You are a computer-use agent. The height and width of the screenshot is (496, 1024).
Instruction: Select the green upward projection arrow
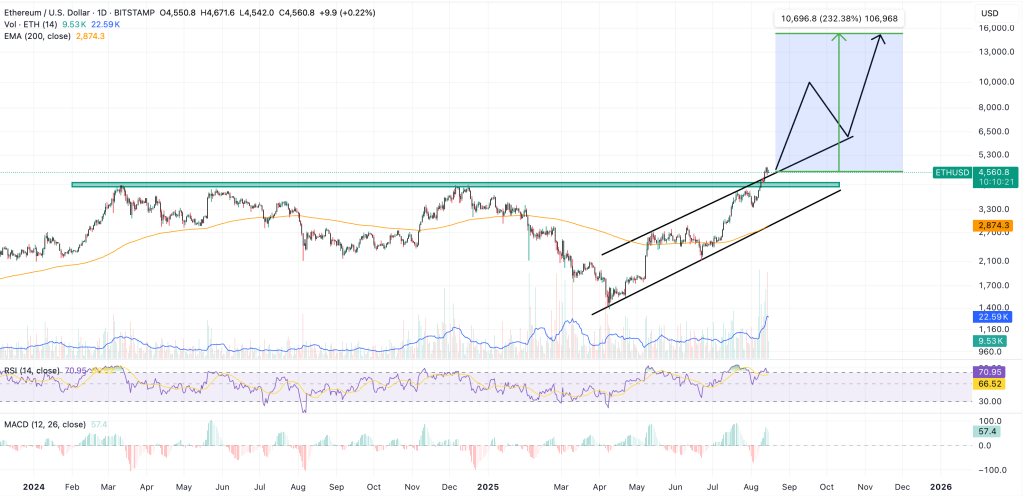click(840, 100)
